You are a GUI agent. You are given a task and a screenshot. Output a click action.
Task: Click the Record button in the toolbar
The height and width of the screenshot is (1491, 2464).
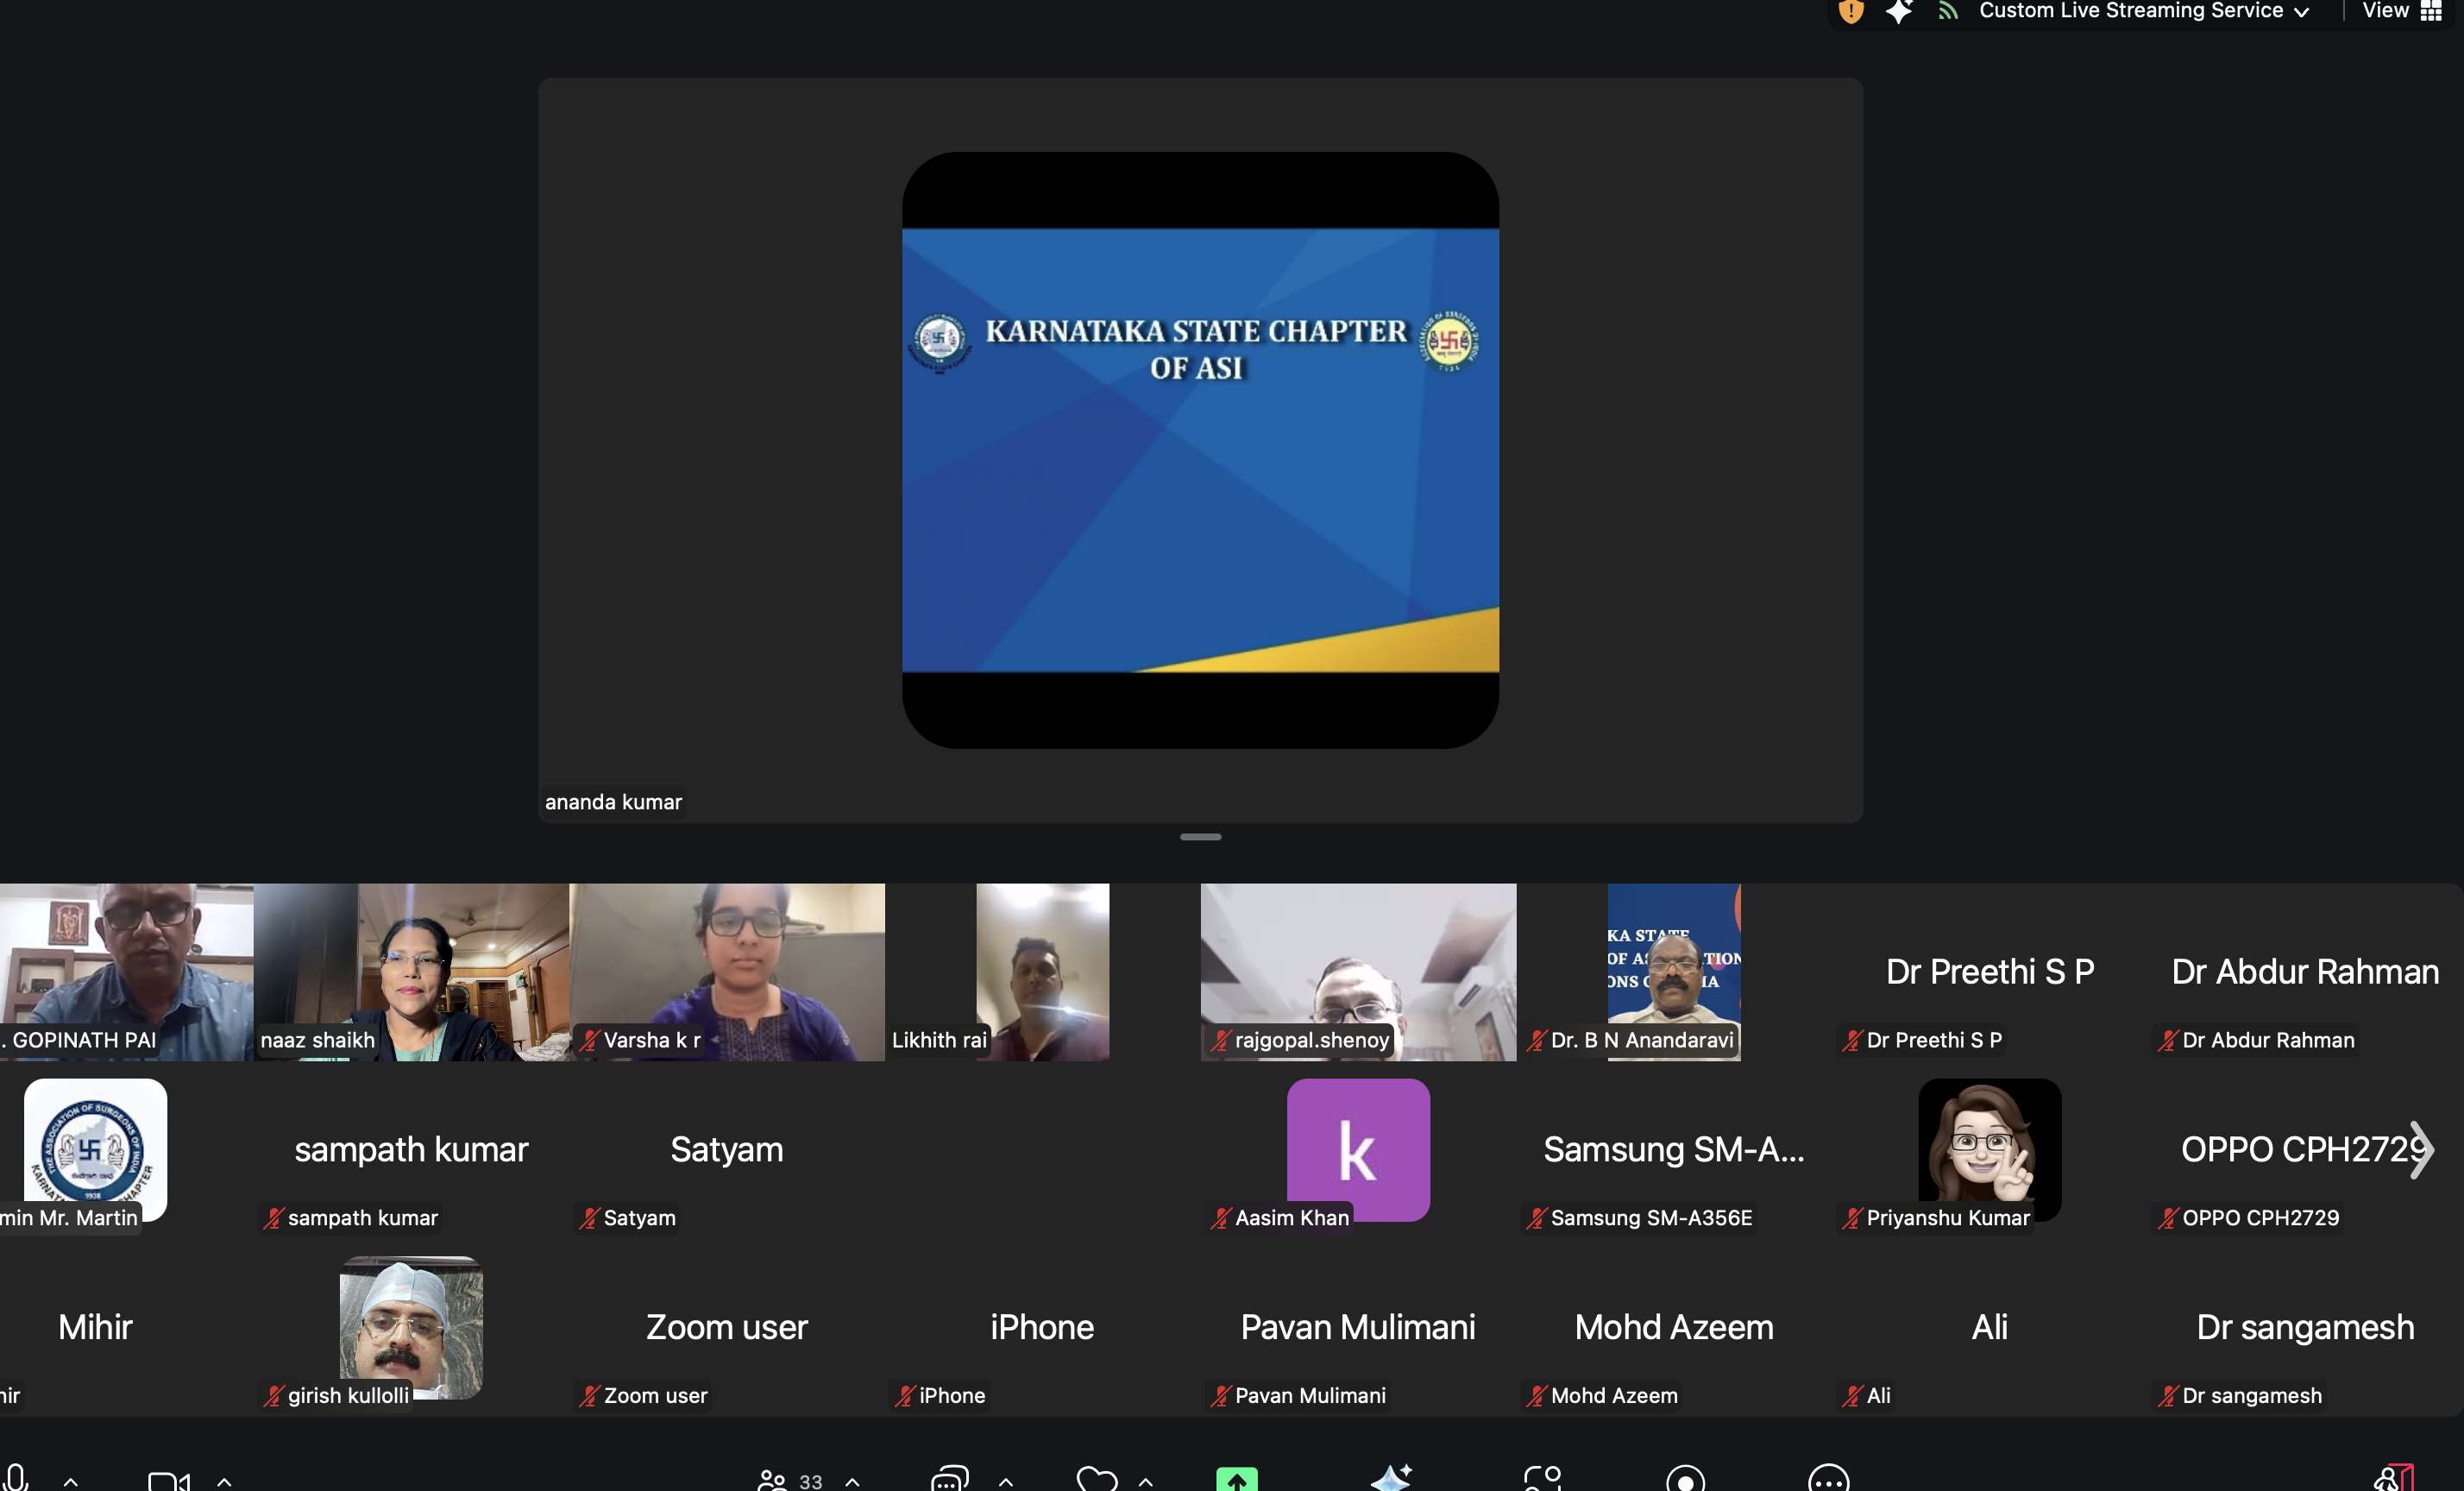(1685, 1479)
